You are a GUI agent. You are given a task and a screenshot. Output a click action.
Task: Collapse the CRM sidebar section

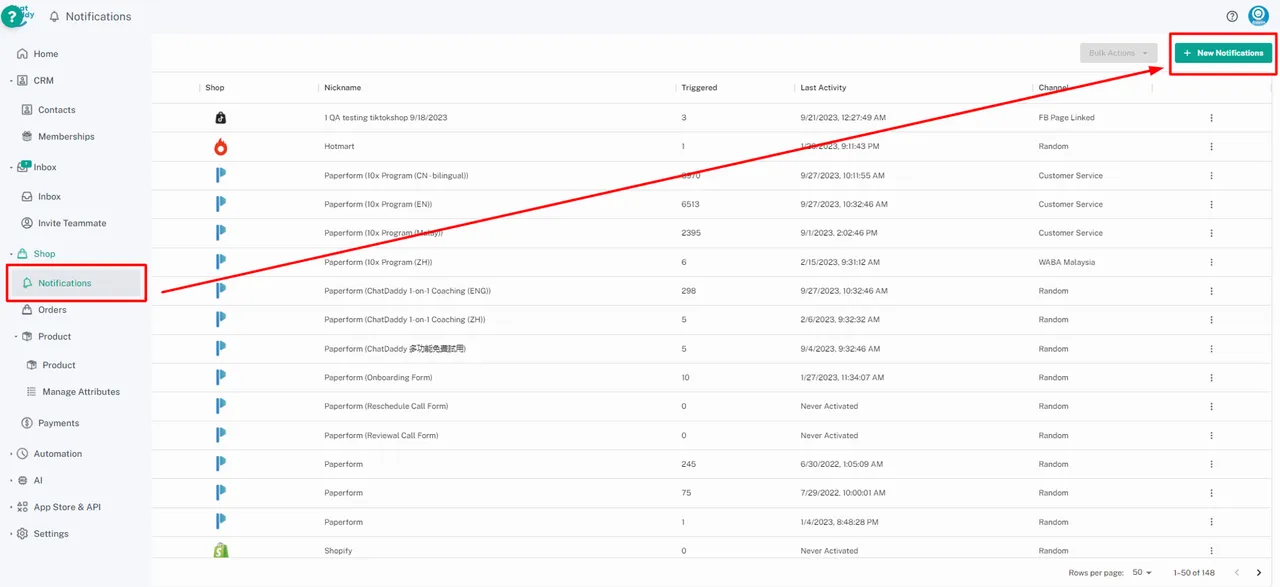[x=43, y=81]
